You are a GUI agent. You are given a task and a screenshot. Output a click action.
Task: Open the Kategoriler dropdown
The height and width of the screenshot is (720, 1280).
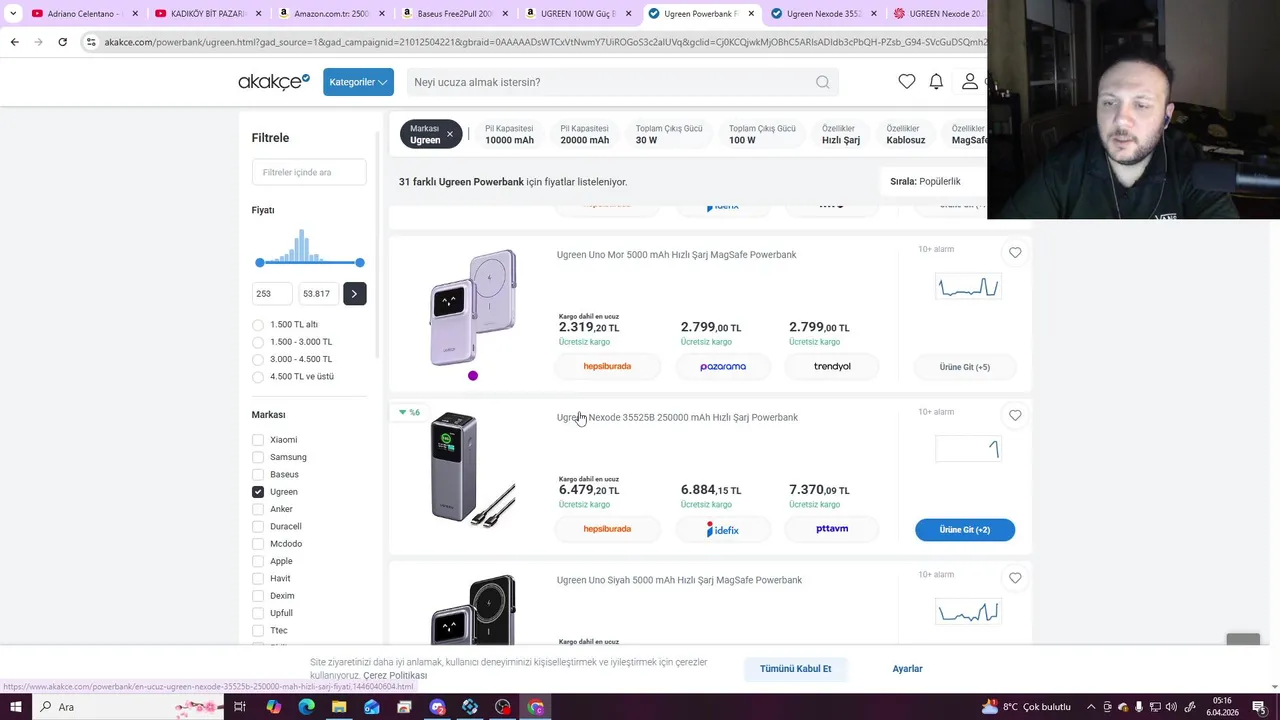358,82
